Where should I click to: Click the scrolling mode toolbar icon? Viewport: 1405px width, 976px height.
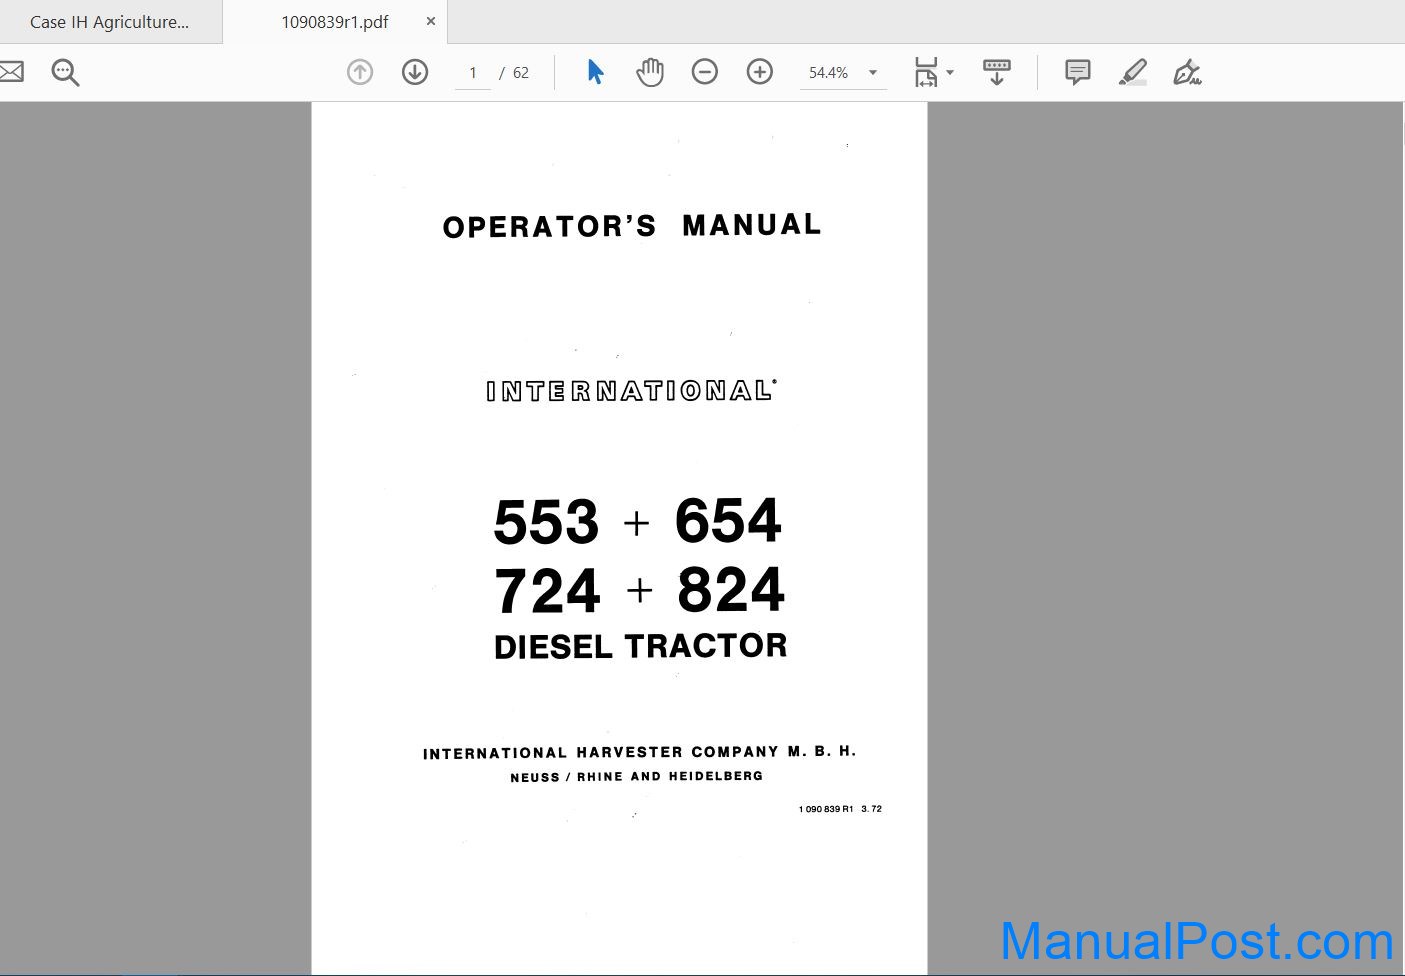(x=997, y=72)
